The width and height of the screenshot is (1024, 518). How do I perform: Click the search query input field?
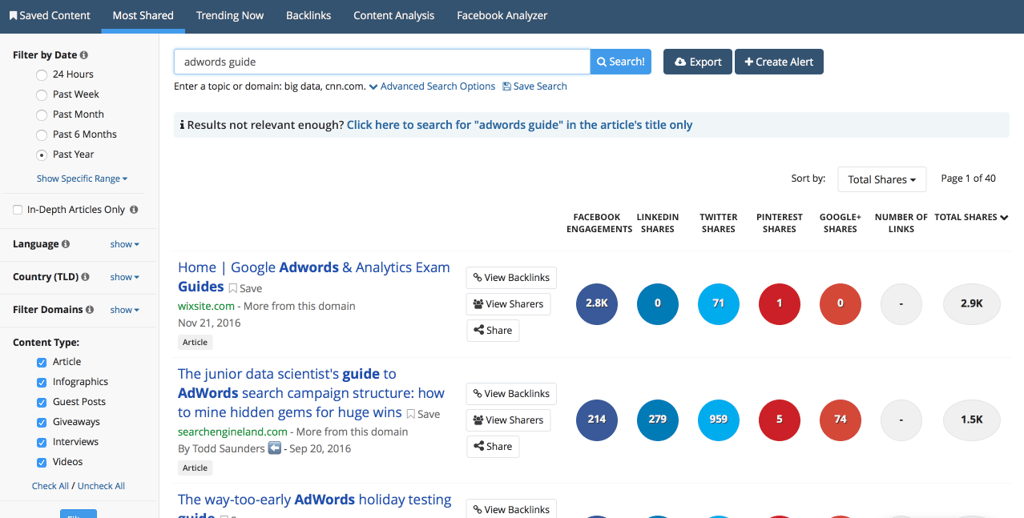tap(382, 62)
